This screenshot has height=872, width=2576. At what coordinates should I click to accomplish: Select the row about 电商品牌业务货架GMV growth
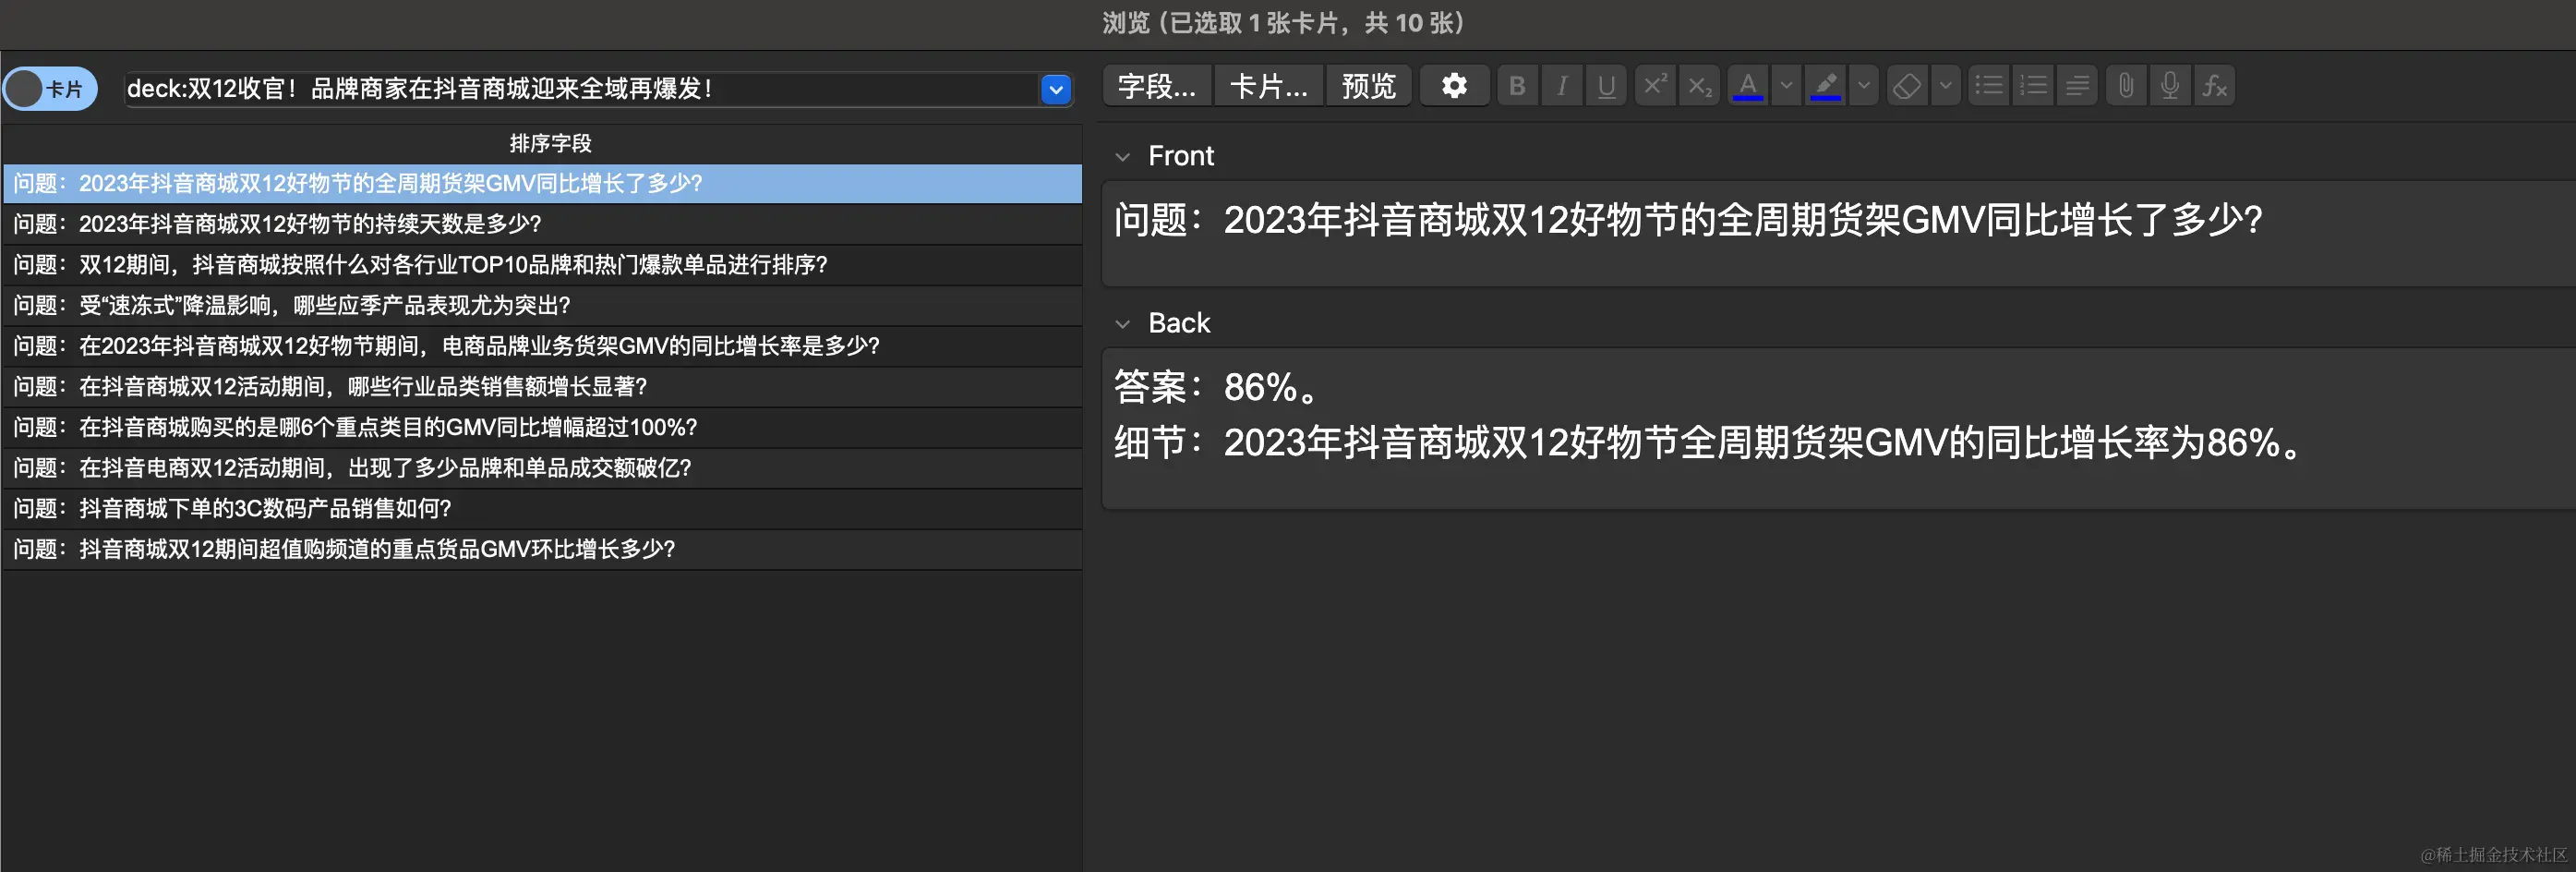543,346
